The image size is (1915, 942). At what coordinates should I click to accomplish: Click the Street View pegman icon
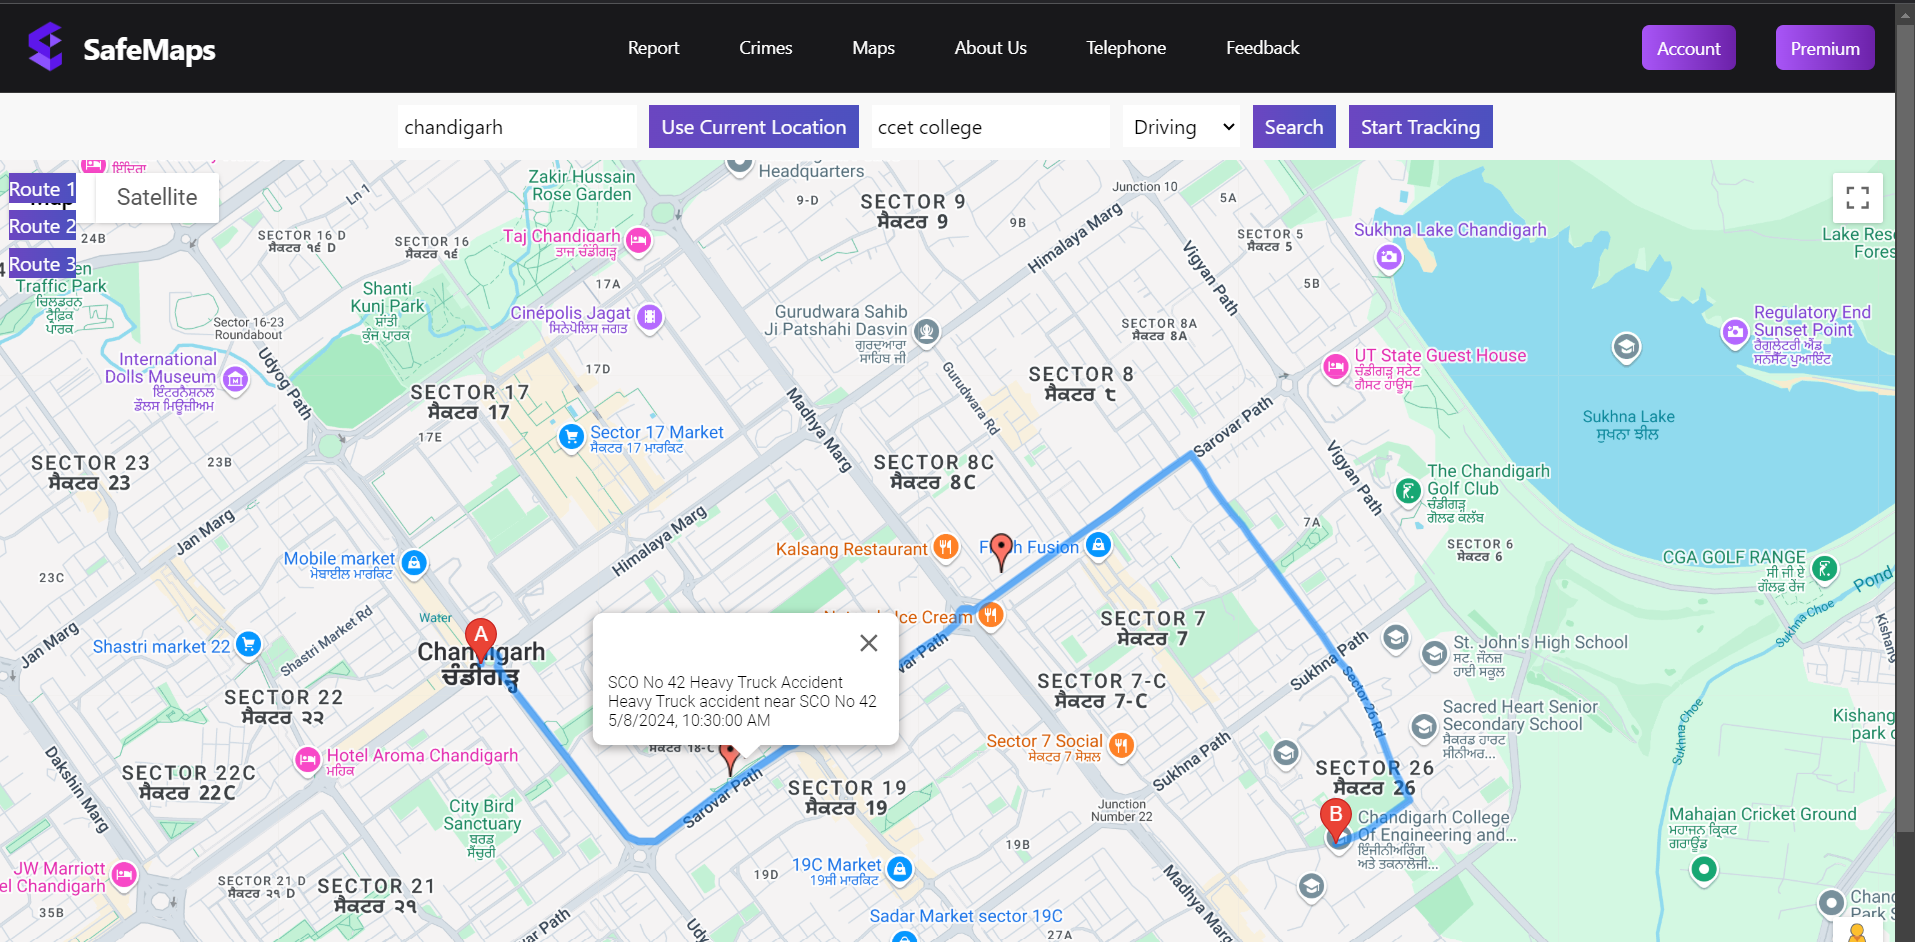click(x=1857, y=931)
